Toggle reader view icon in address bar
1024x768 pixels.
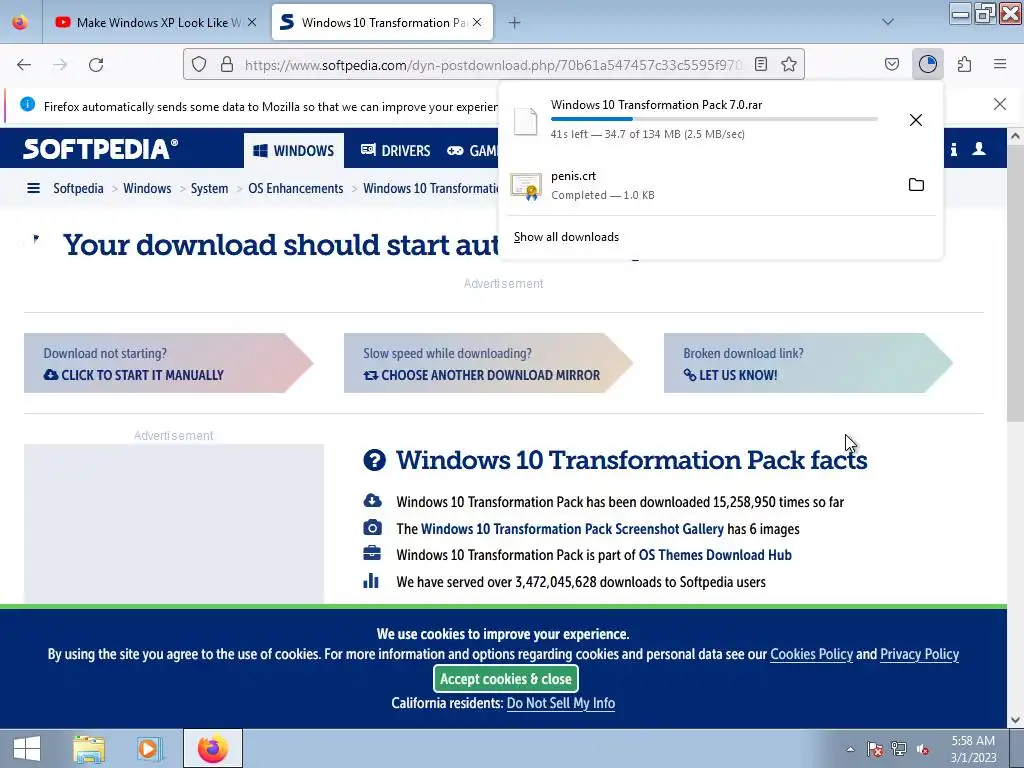coord(761,64)
